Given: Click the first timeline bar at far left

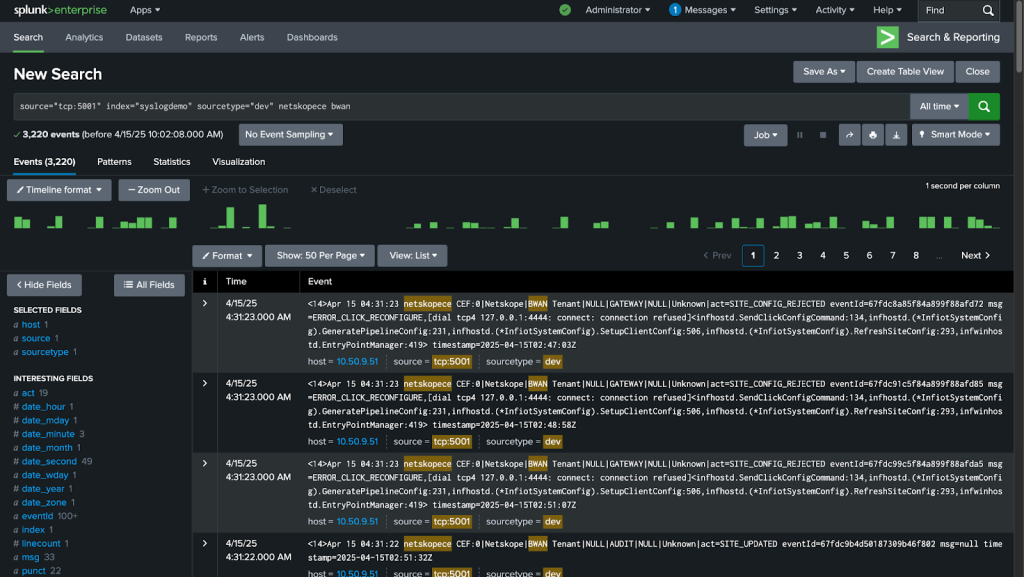Looking at the screenshot, I should coord(18,222).
